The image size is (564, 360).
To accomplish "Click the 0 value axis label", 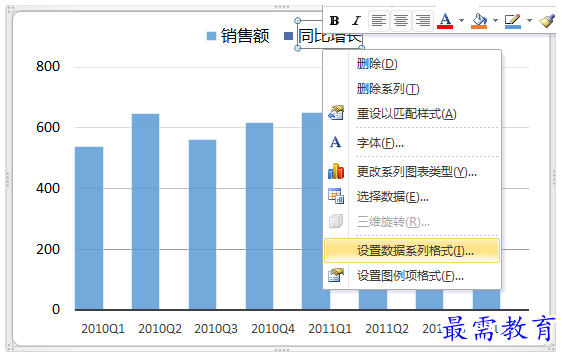I will tap(56, 309).
